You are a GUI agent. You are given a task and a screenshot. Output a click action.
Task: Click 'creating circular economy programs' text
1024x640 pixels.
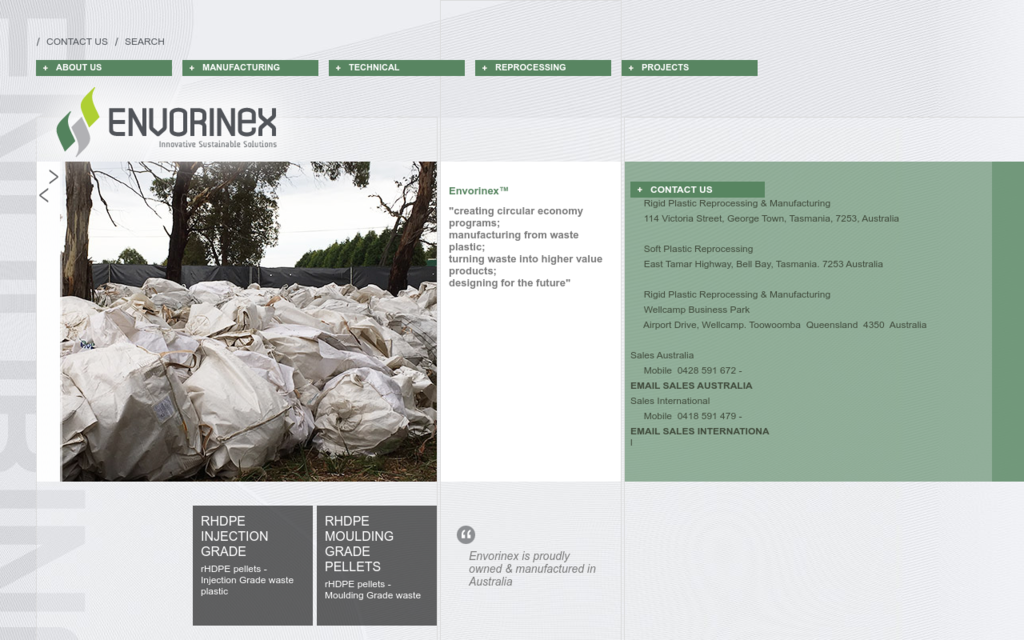(516, 217)
